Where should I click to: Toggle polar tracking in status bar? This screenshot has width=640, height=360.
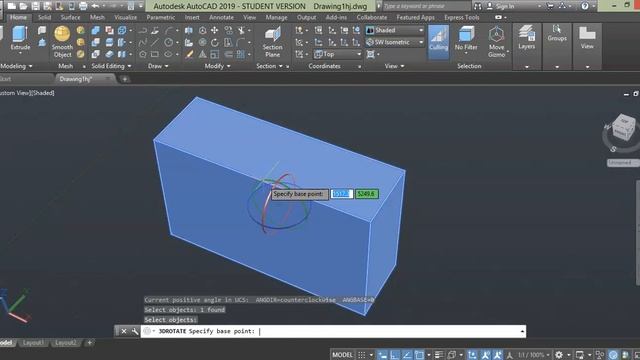coord(407,355)
